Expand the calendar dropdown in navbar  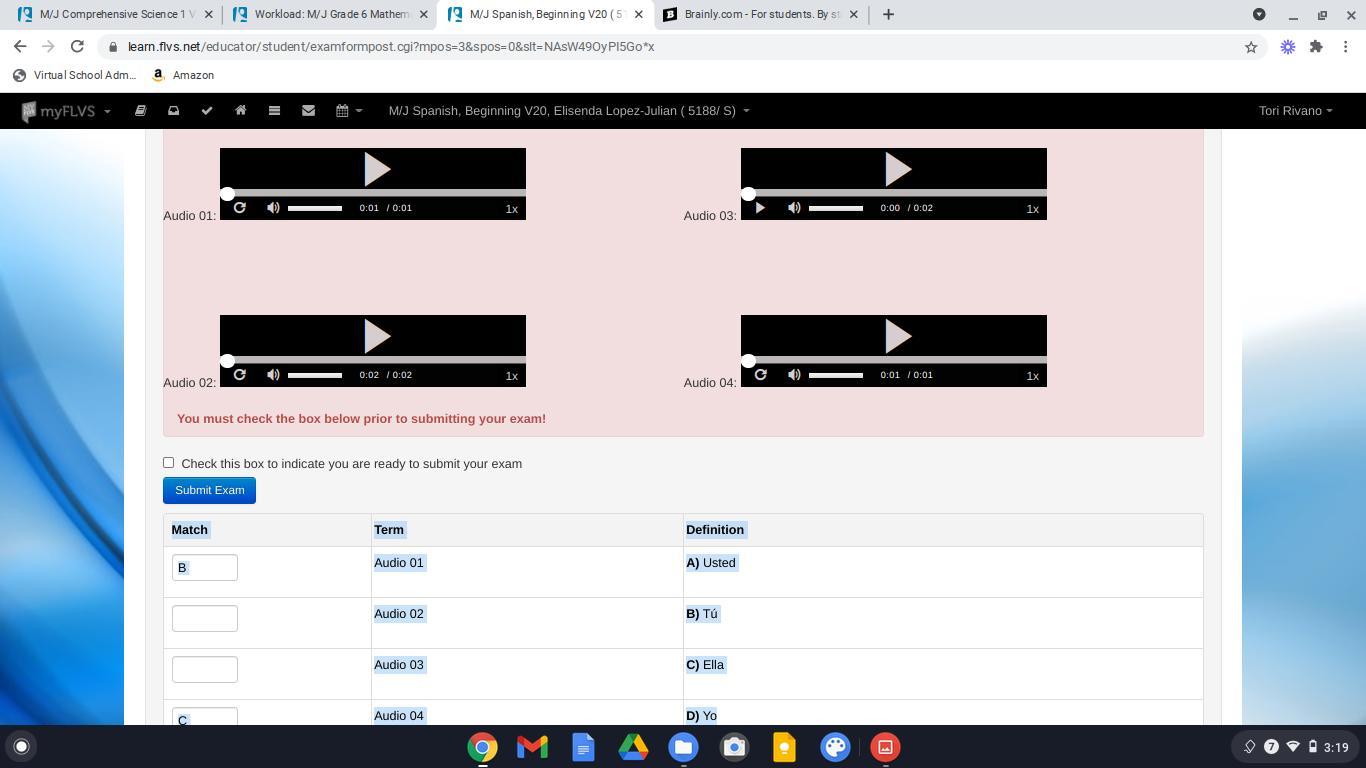[x=348, y=111]
